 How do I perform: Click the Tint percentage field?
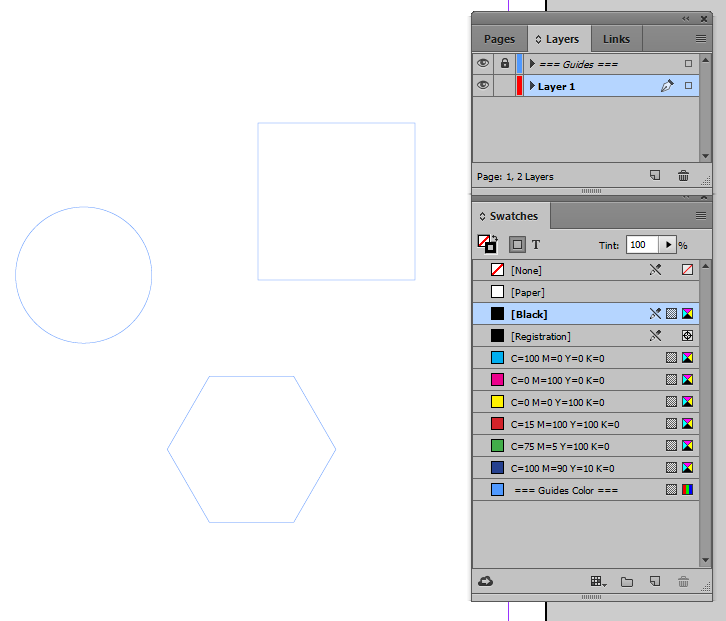coord(642,245)
